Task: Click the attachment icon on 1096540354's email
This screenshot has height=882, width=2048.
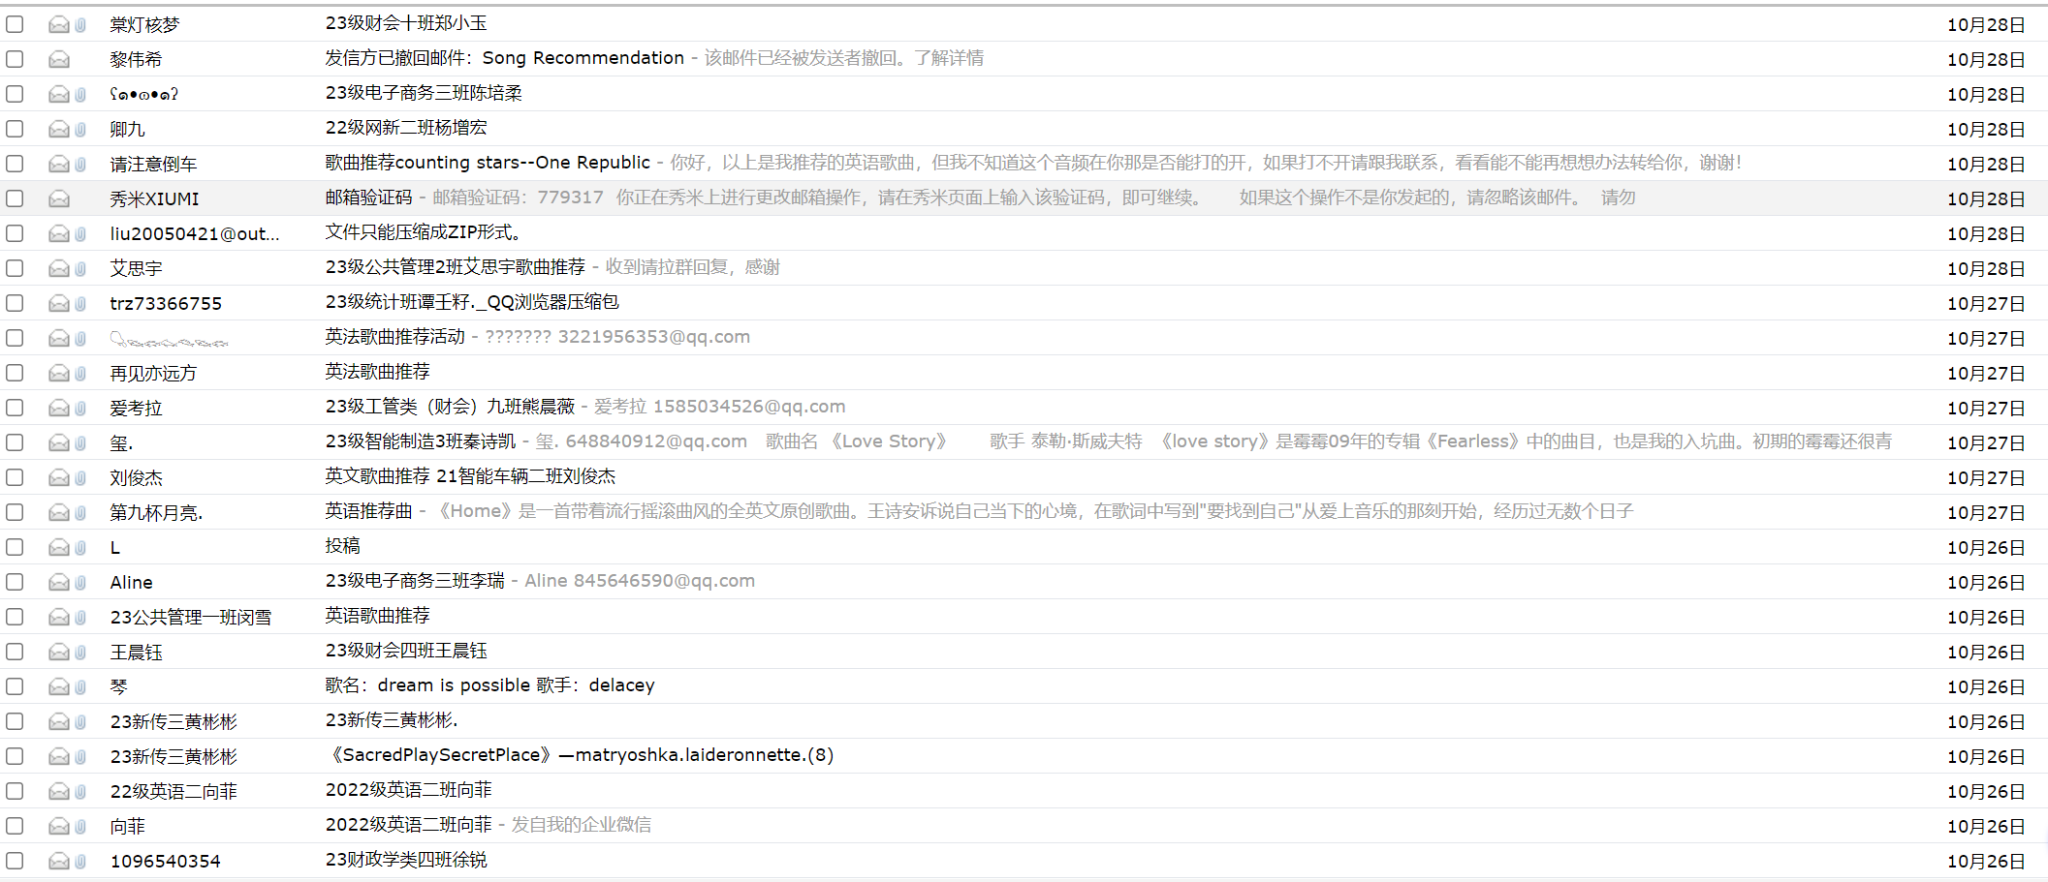Action: click(x=80, y=861)
